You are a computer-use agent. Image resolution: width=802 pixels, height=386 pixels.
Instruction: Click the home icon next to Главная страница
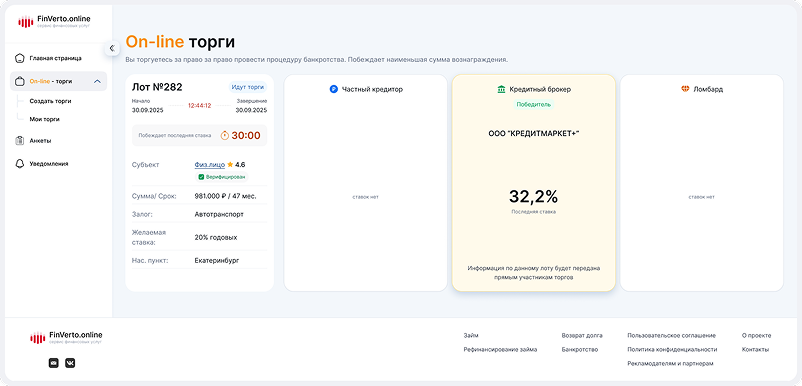click(x=19, y=58)
